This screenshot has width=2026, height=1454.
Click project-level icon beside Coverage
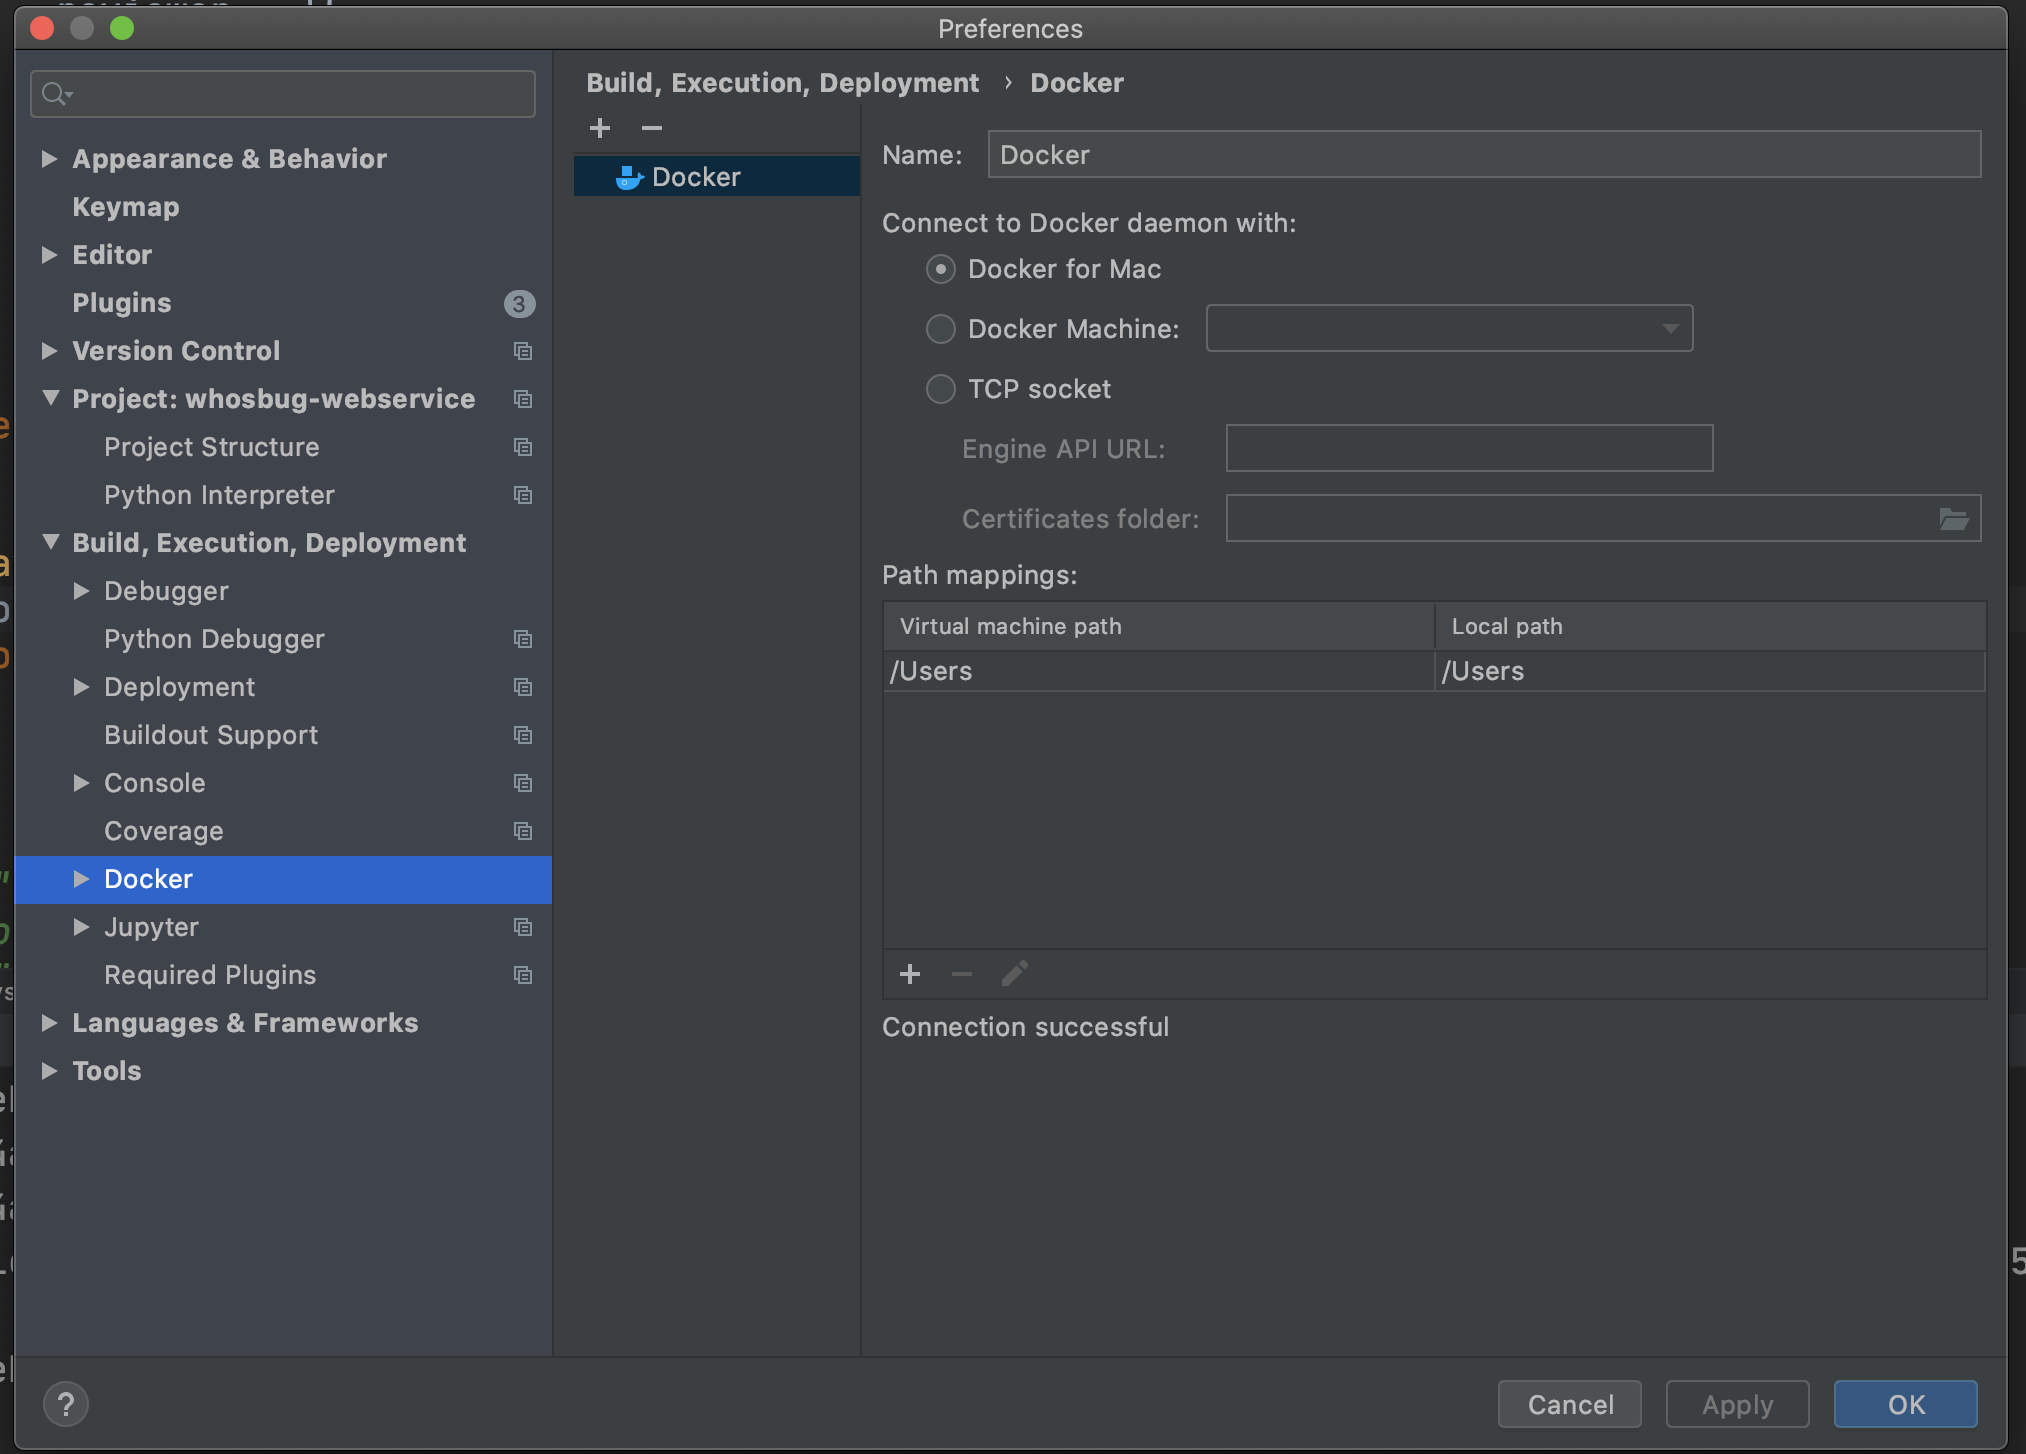[x=522, y=831]
